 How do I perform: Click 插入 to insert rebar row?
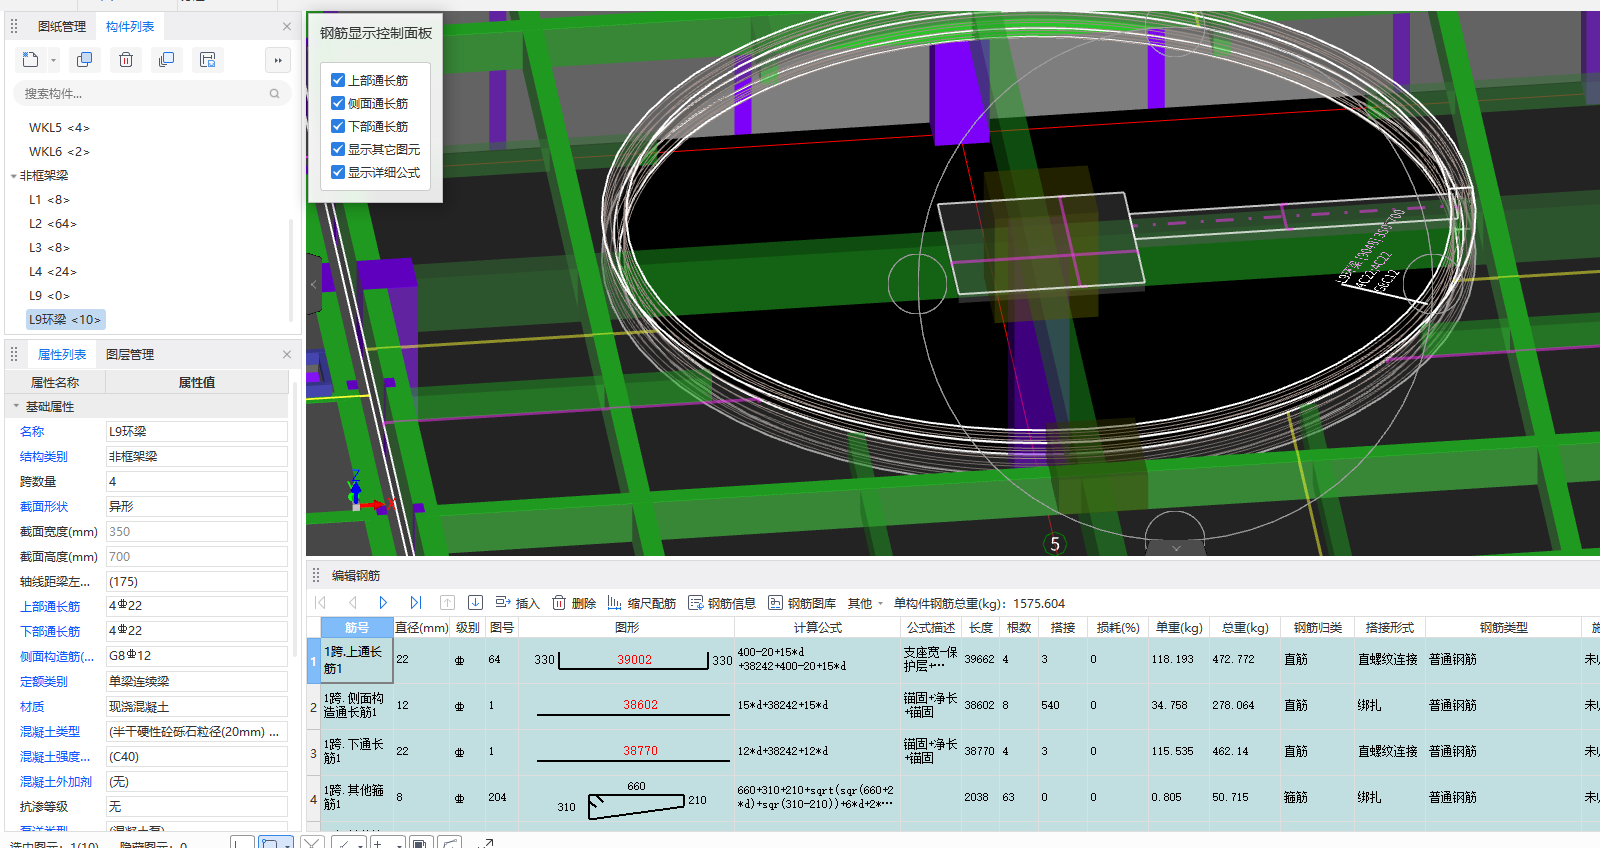[x=517, y=603]
